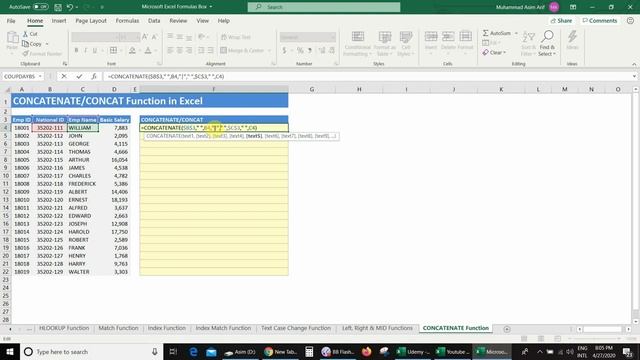Open Format as Table gallery
Image resolution: width=640 pixels, height=360 pixels.
coord(384,44)
